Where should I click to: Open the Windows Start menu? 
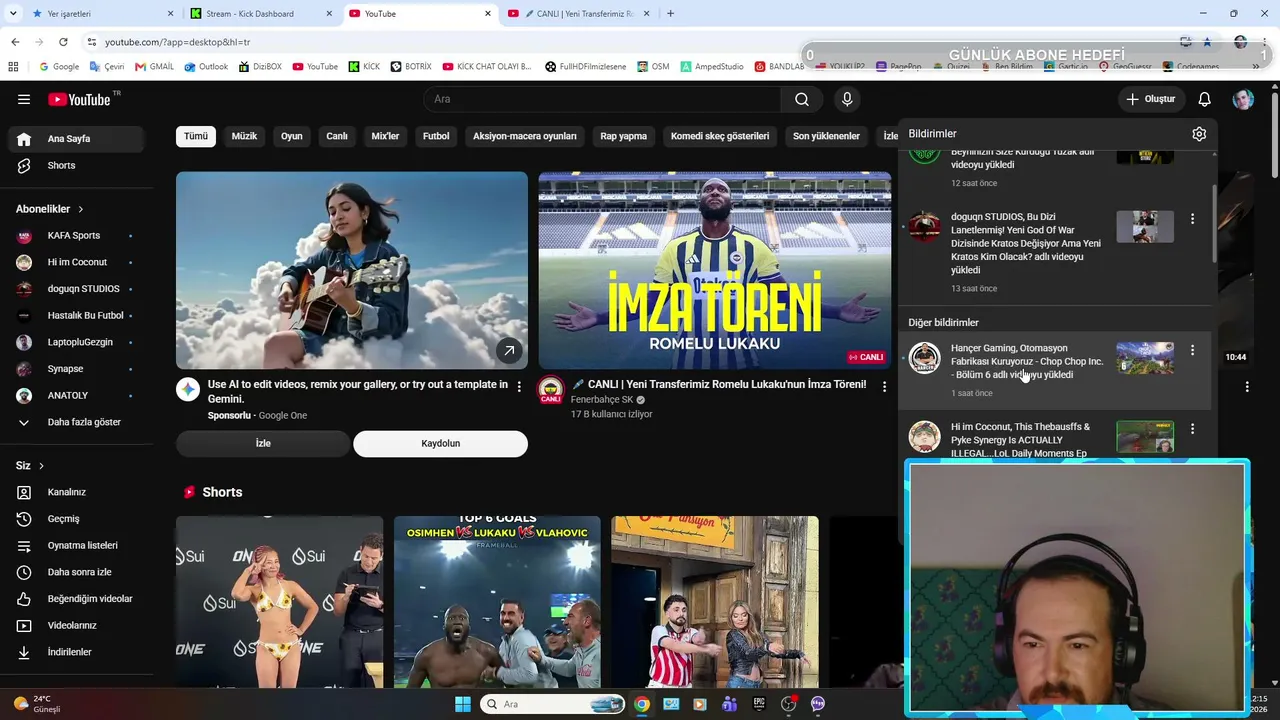463,704
